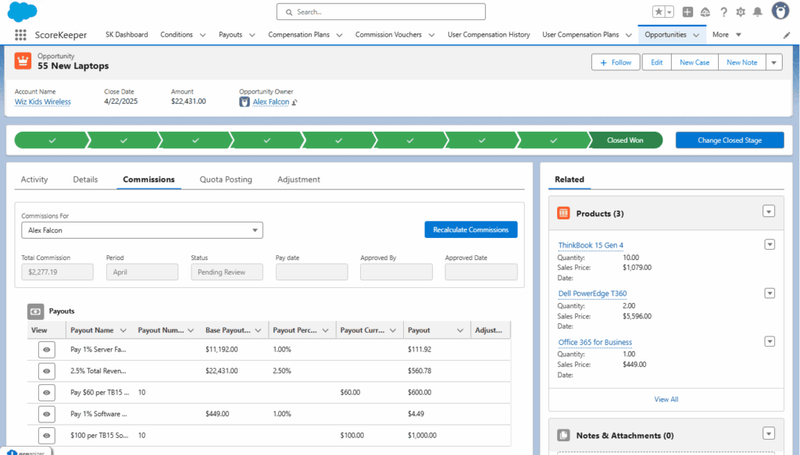This screenshot has height=455, width=800.
Task: Open SK Dashboard nav tab
Action: click(127, 35)
